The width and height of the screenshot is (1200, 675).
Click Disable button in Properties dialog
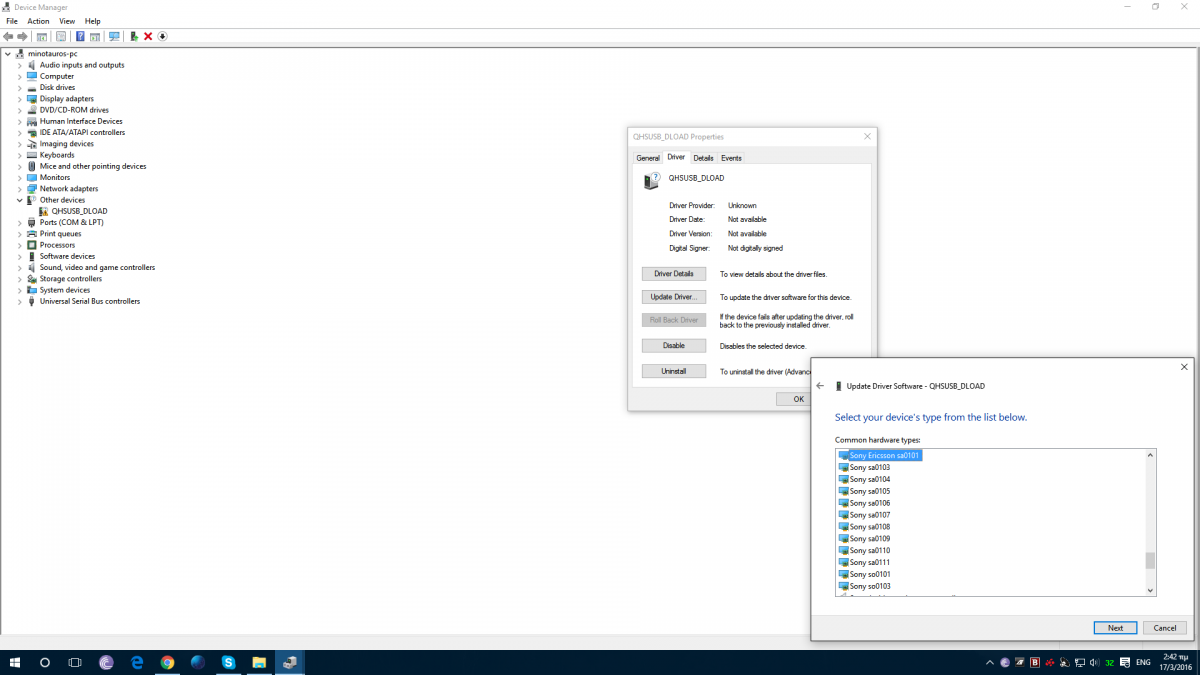[674, 345]
